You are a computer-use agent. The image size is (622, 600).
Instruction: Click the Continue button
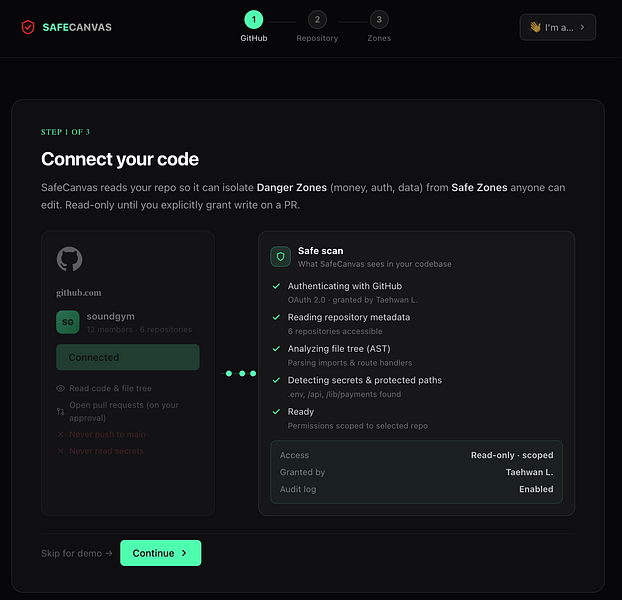(x=161, y=553)
